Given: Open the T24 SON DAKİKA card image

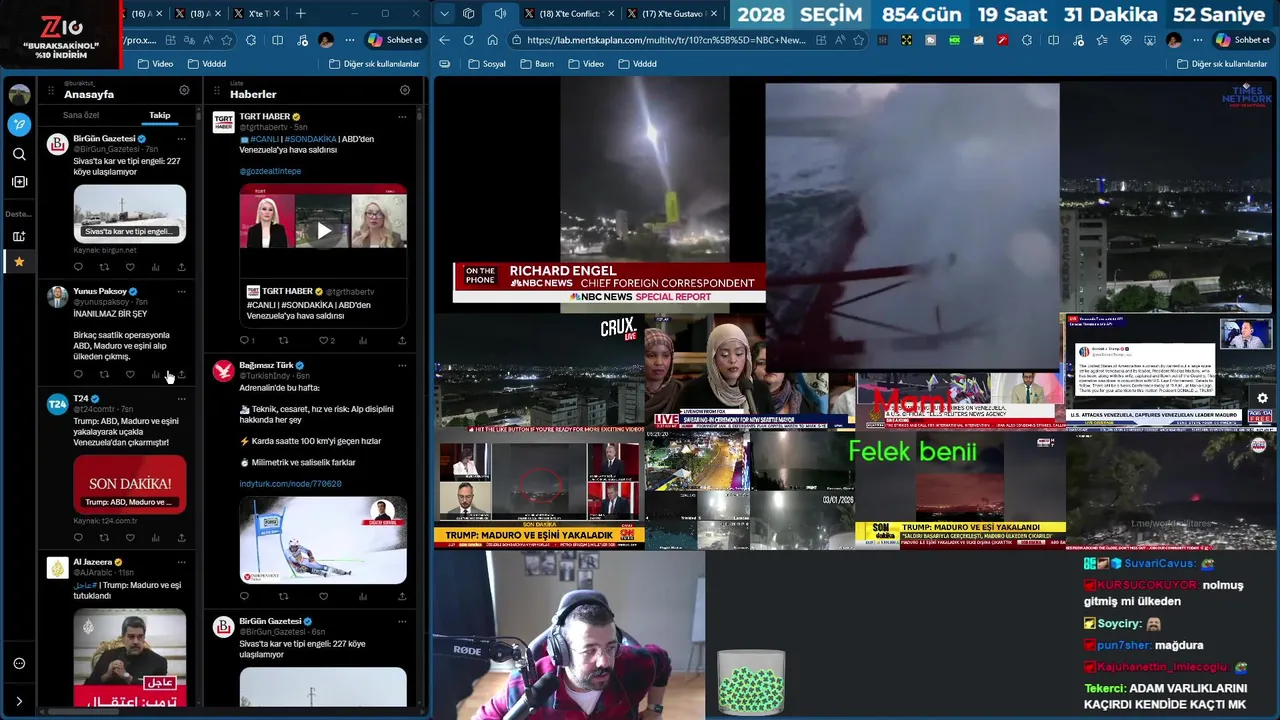Looking at the screenshot, I should coord(130,485).
